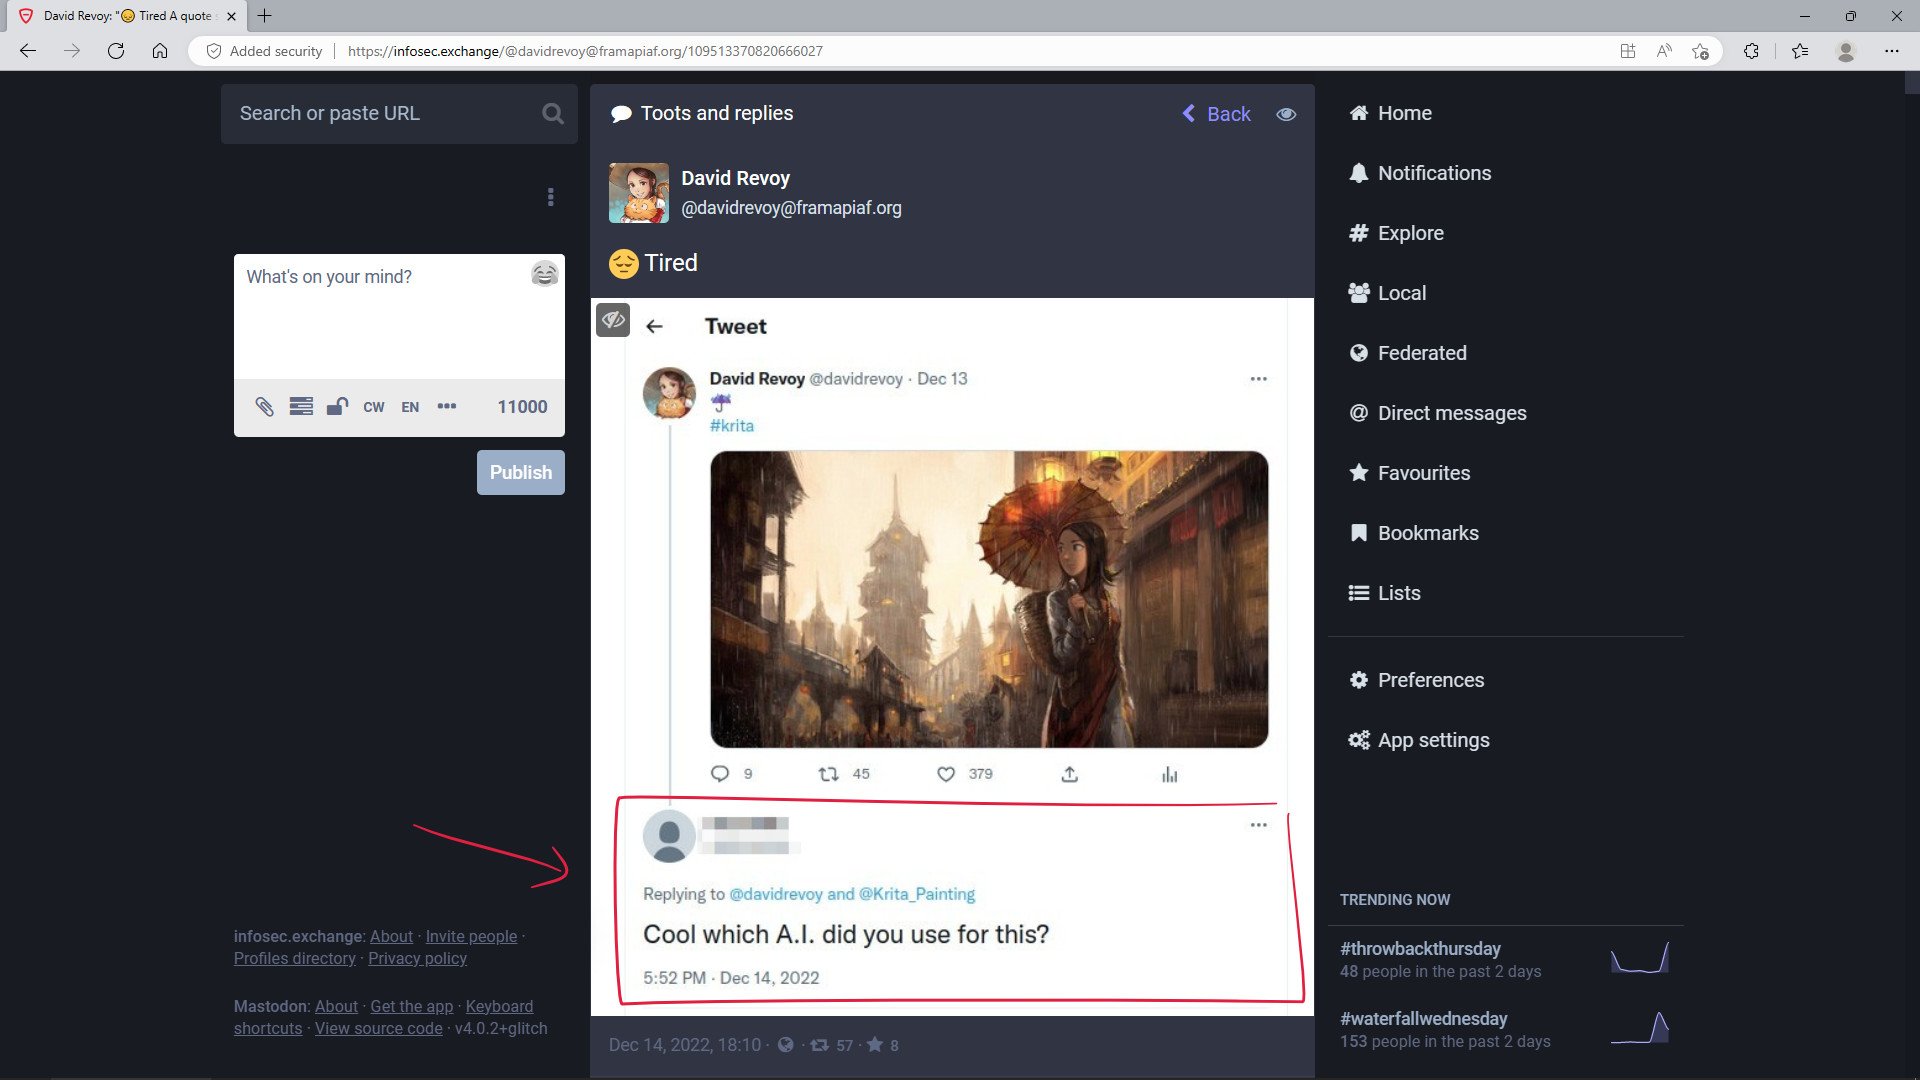Open the browser favorites list icon

point(1800,51)
